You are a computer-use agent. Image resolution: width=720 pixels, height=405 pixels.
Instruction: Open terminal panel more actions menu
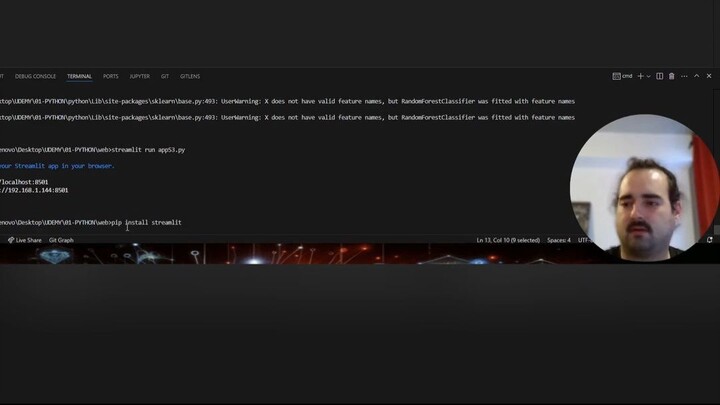684,76
